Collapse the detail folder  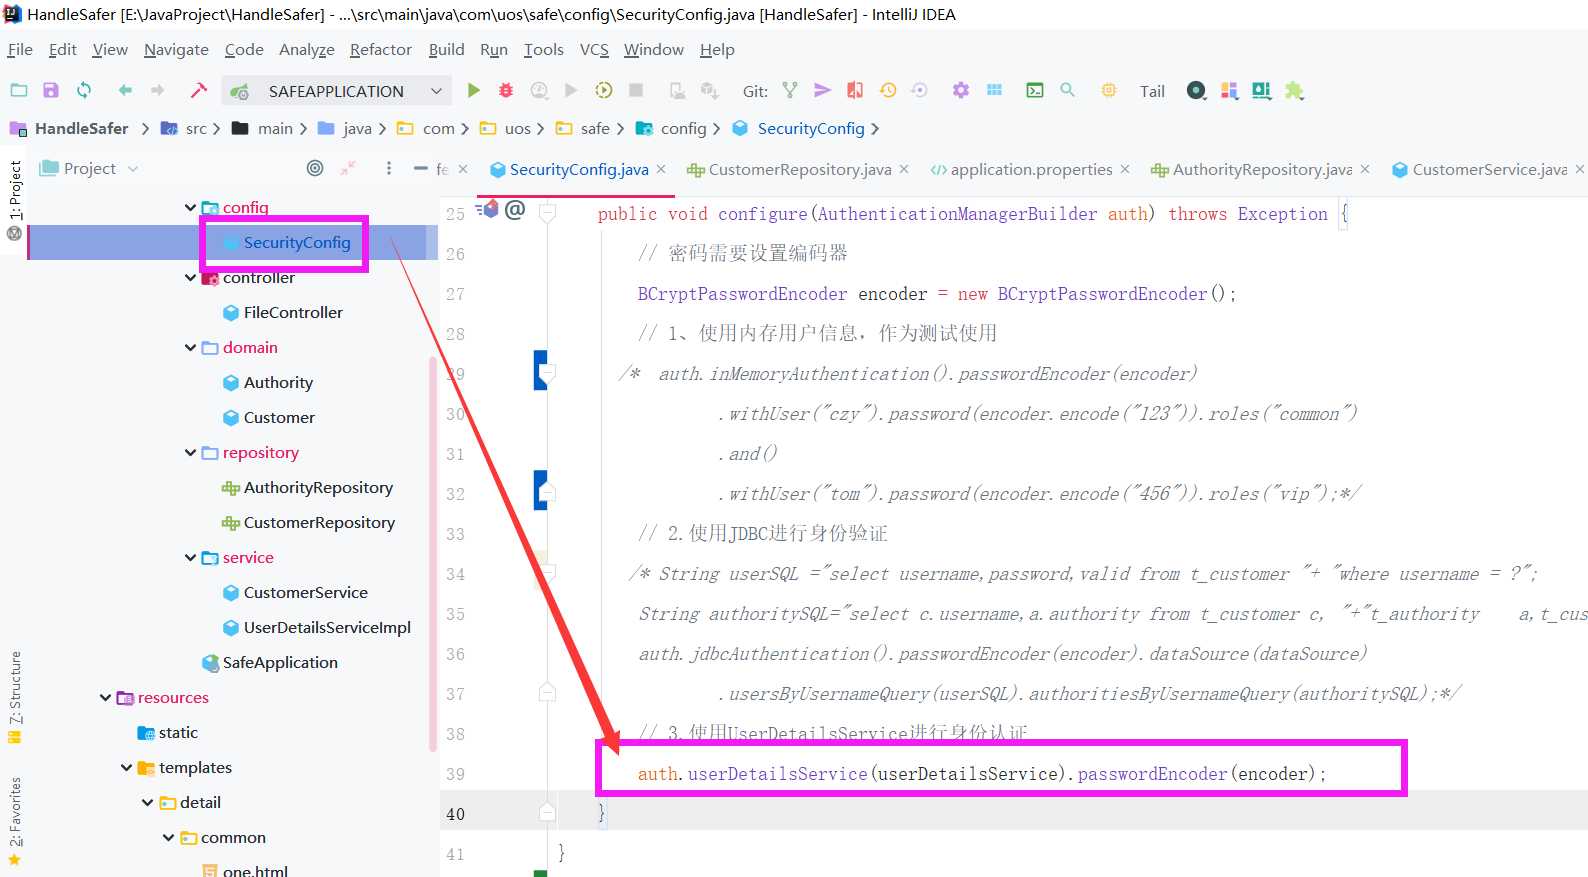(x=147, y=802)
